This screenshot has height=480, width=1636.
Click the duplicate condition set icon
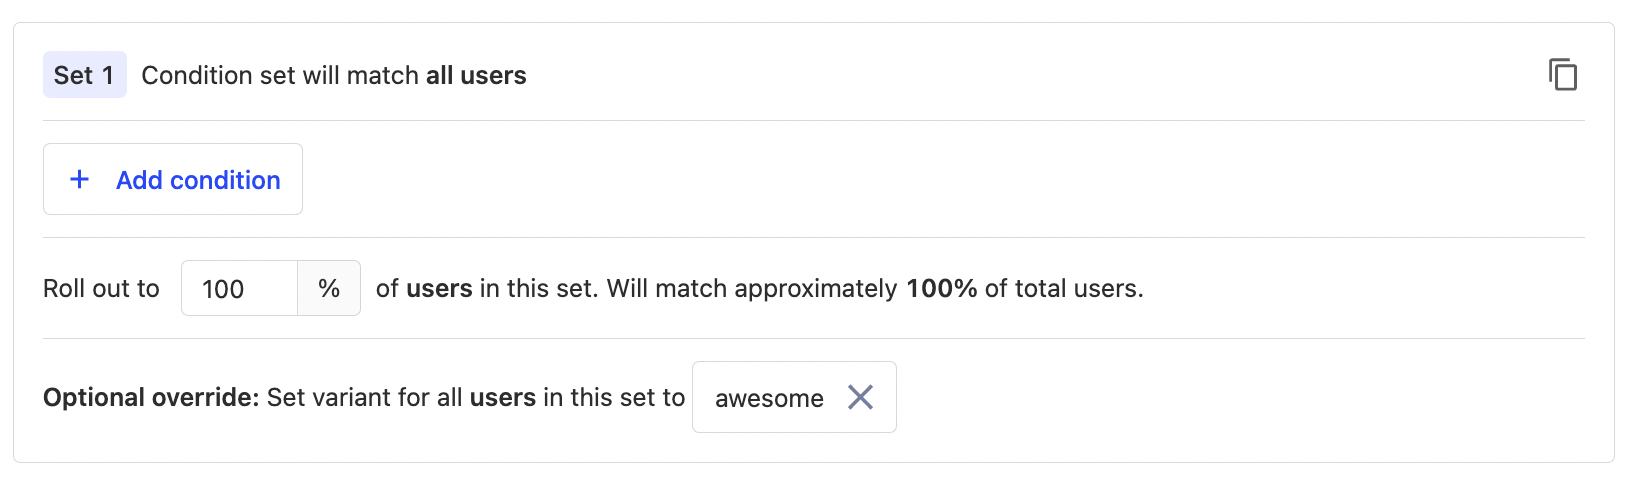1563,75
